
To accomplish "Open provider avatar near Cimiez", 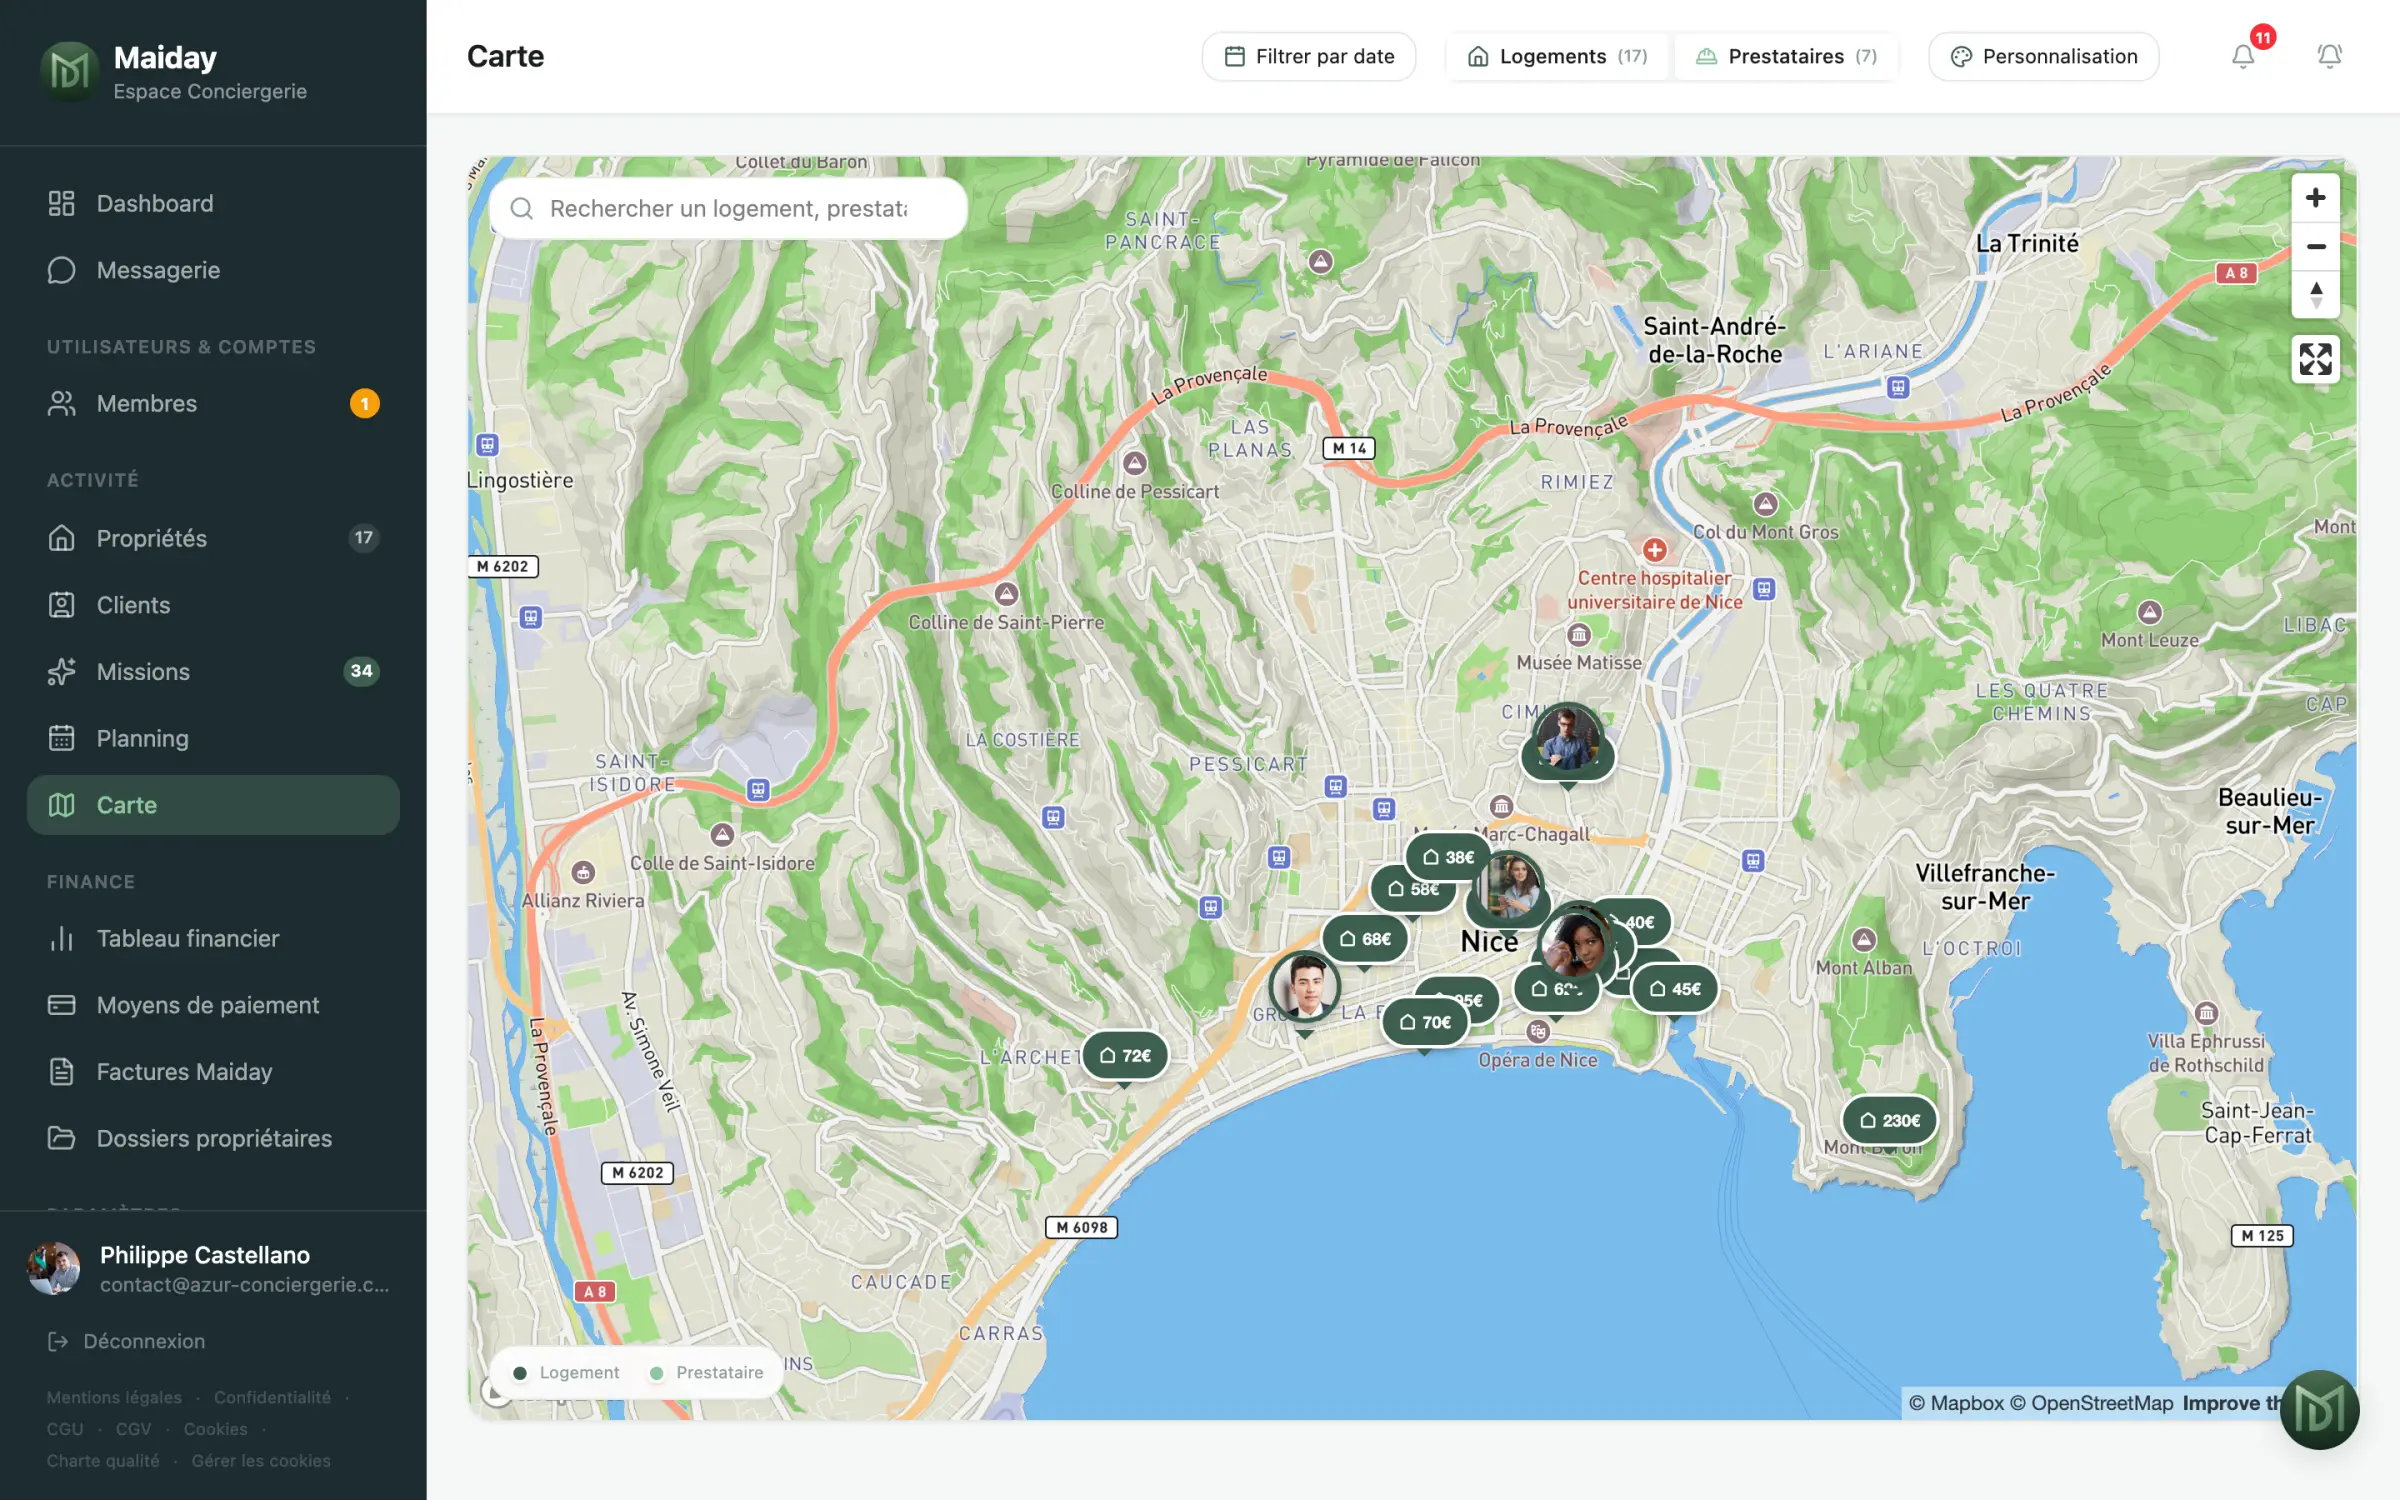I will 1567,739.
